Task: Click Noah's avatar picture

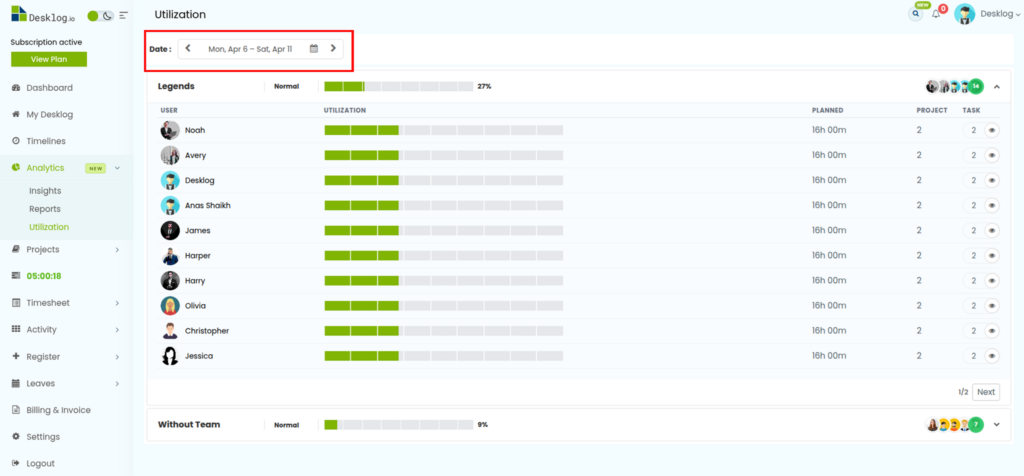Action: point(170,130)
